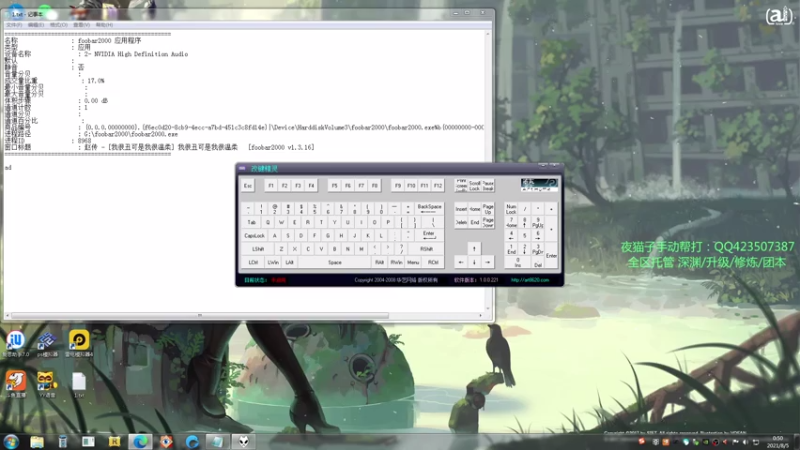The height and width of the screenshot is (450, 800).
Task: Click the numpad 0 Ins key
Action: tap(517, 262)
